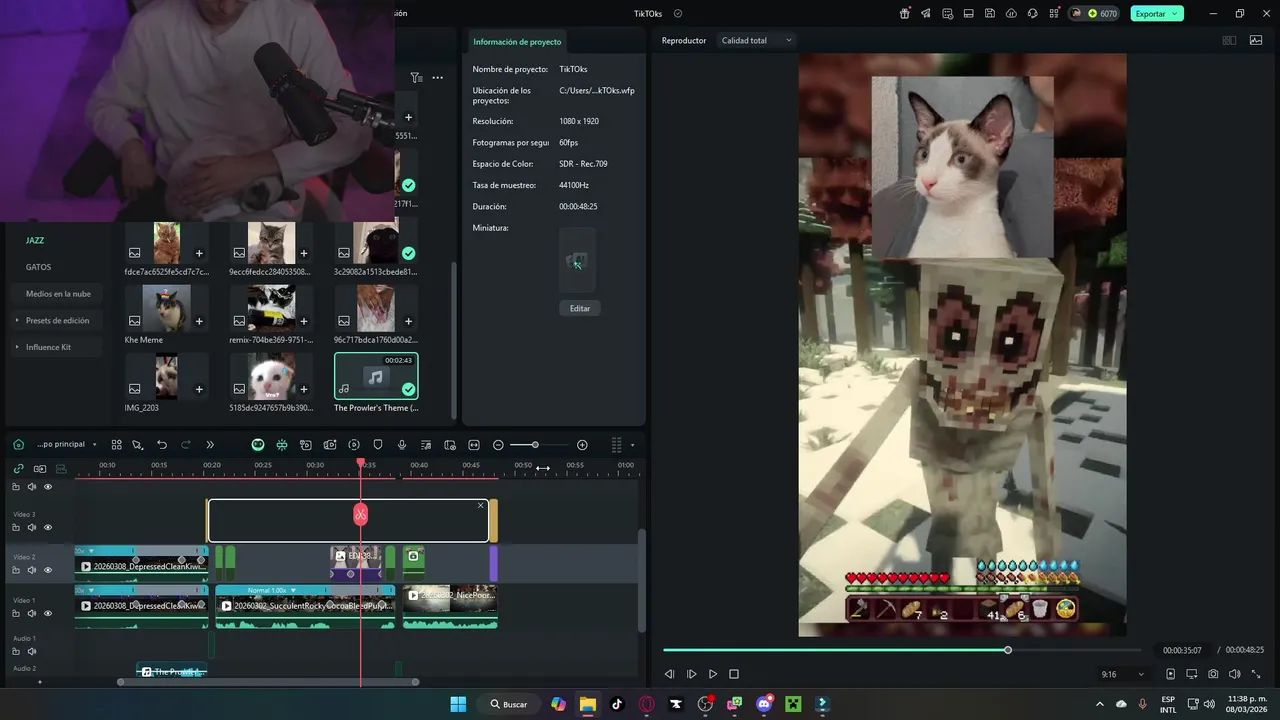
Task: Click the undo arrow in timeline toolbar
Action: coord(162,444)
